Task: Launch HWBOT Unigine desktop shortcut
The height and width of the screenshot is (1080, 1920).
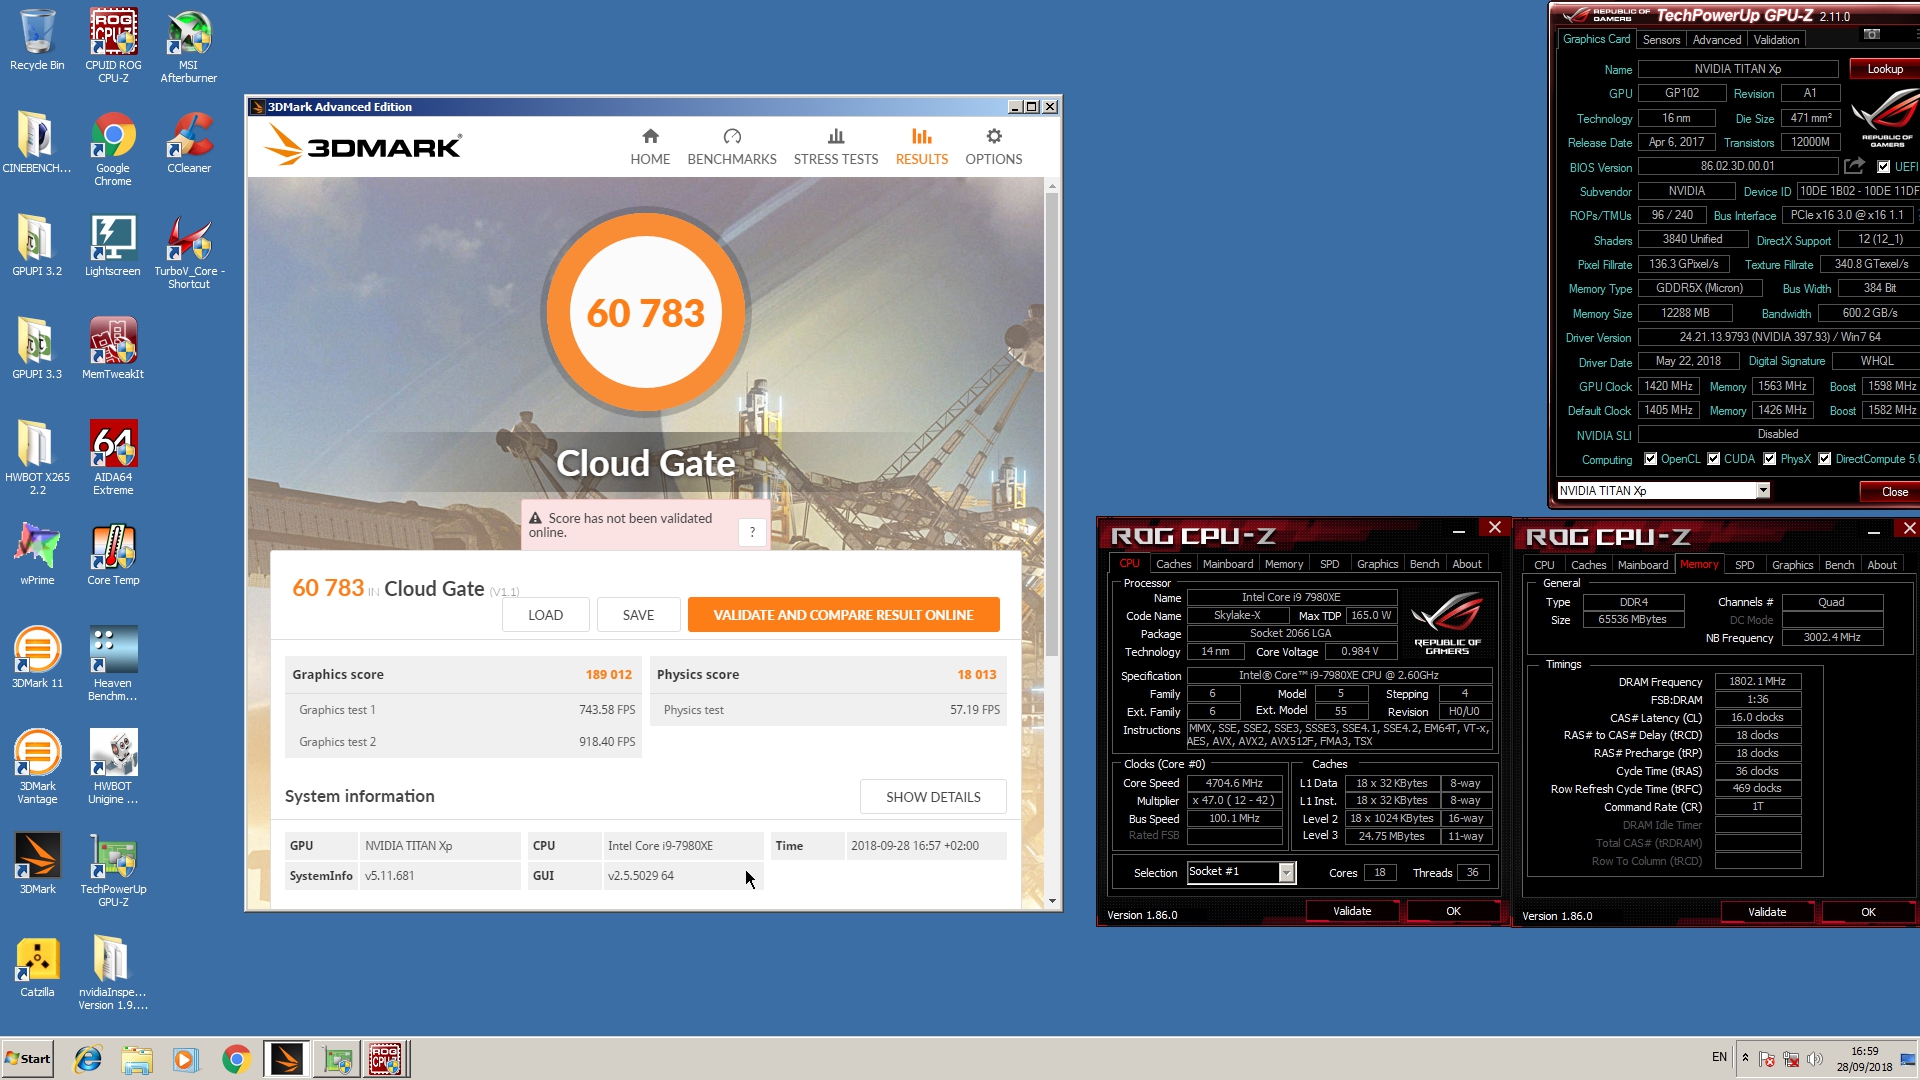Action: coord(113,766)
